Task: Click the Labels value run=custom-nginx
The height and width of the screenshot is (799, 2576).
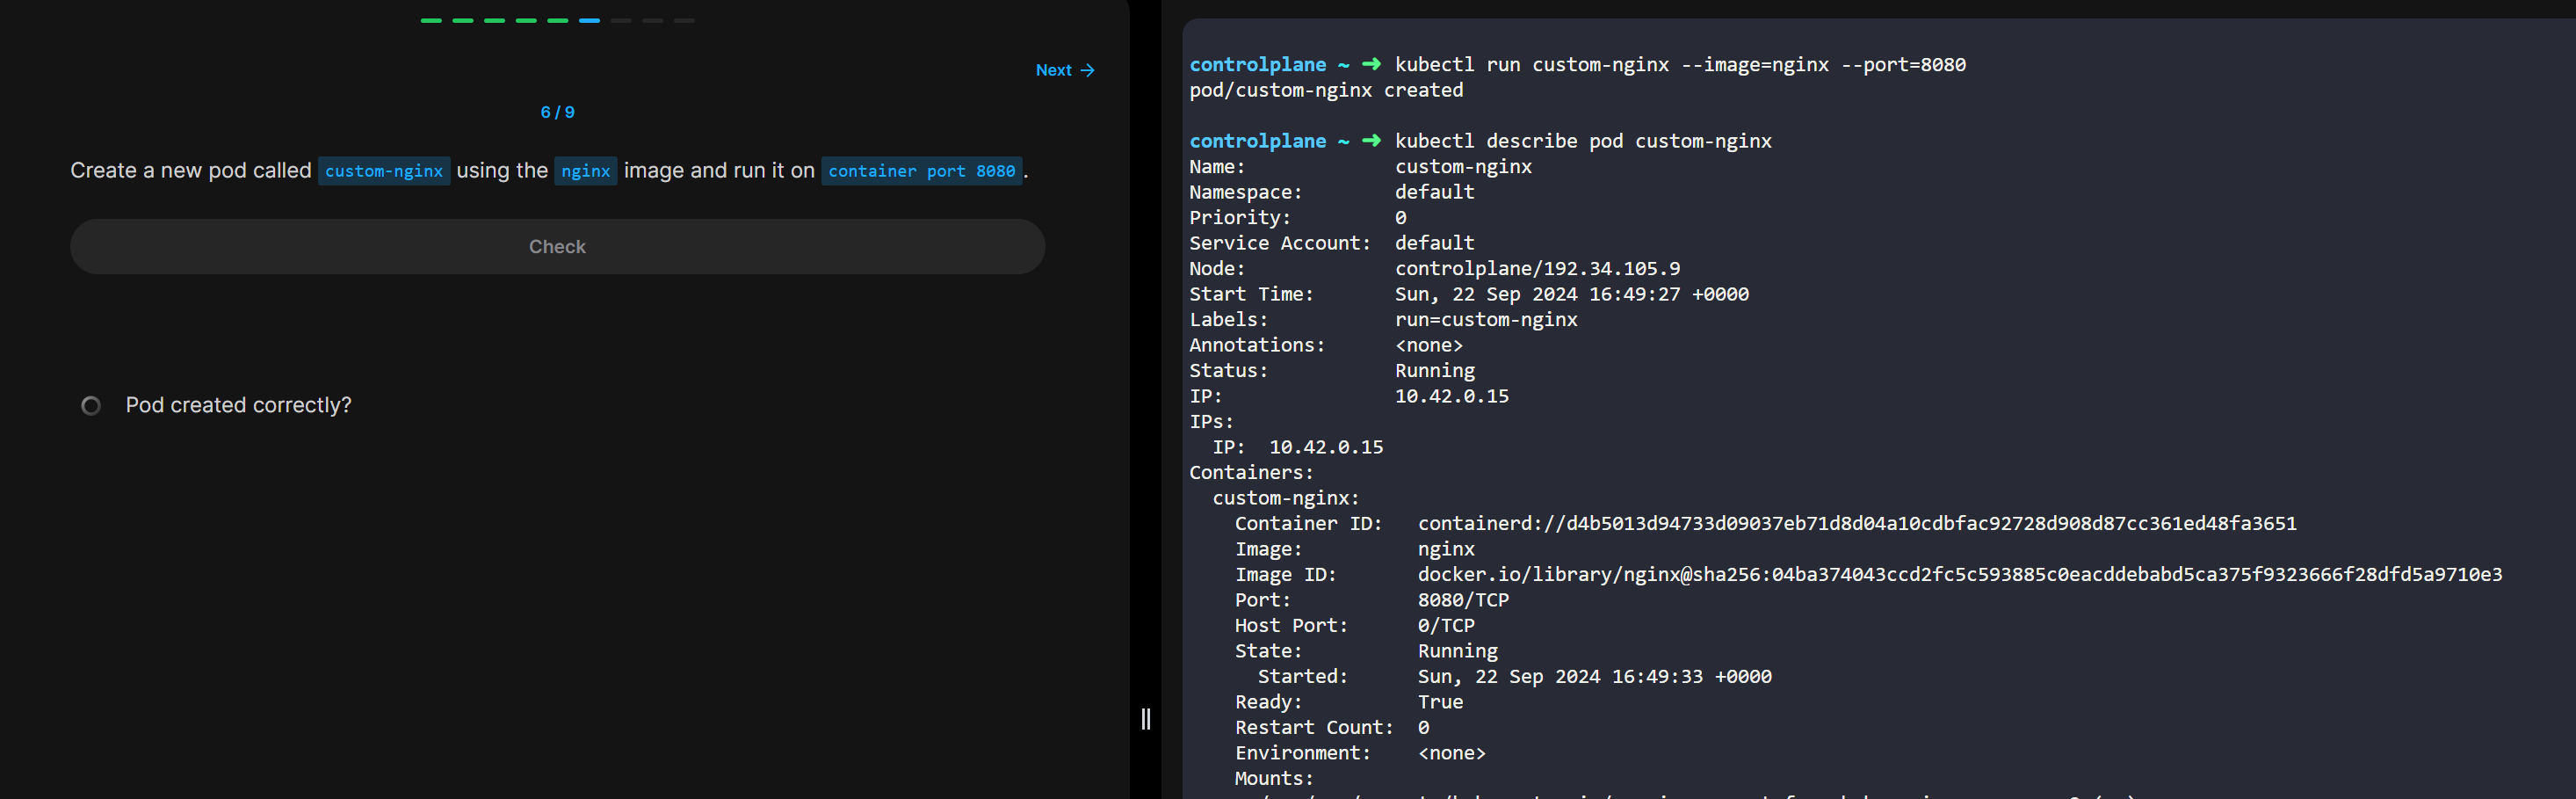Action: tap(1486, 320)
